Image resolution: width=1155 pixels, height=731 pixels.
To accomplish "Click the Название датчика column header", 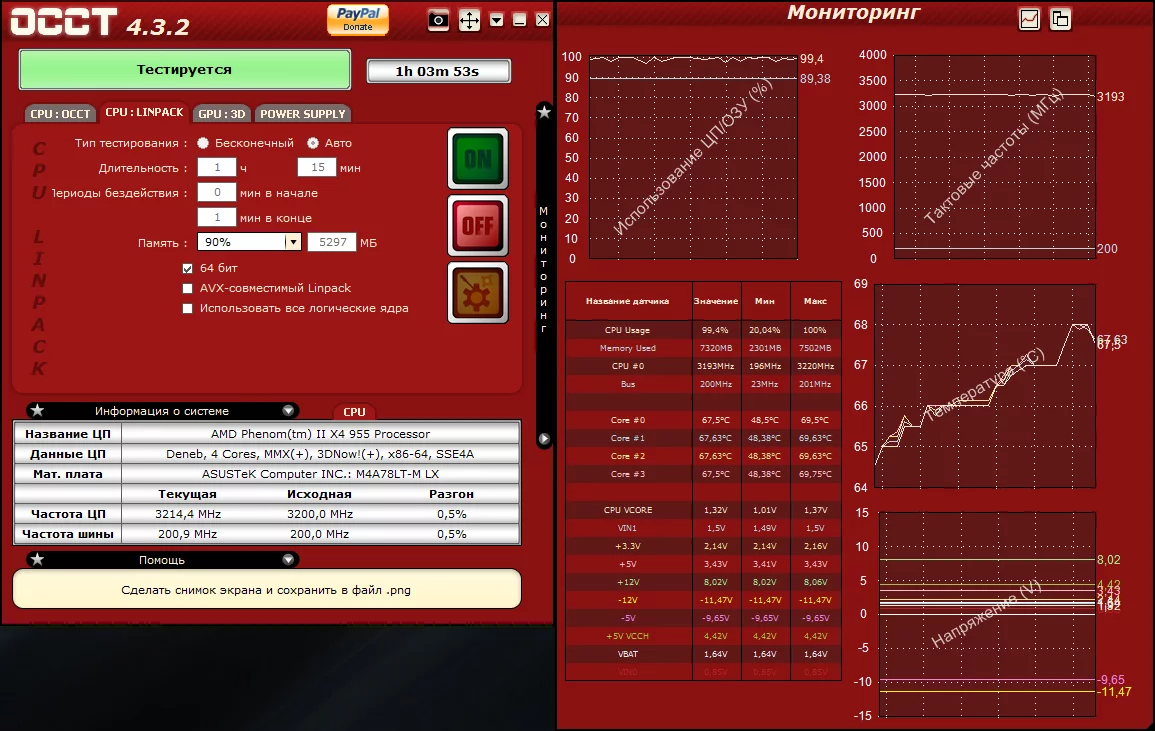I will pyautogui.click(x=628, y=301).
